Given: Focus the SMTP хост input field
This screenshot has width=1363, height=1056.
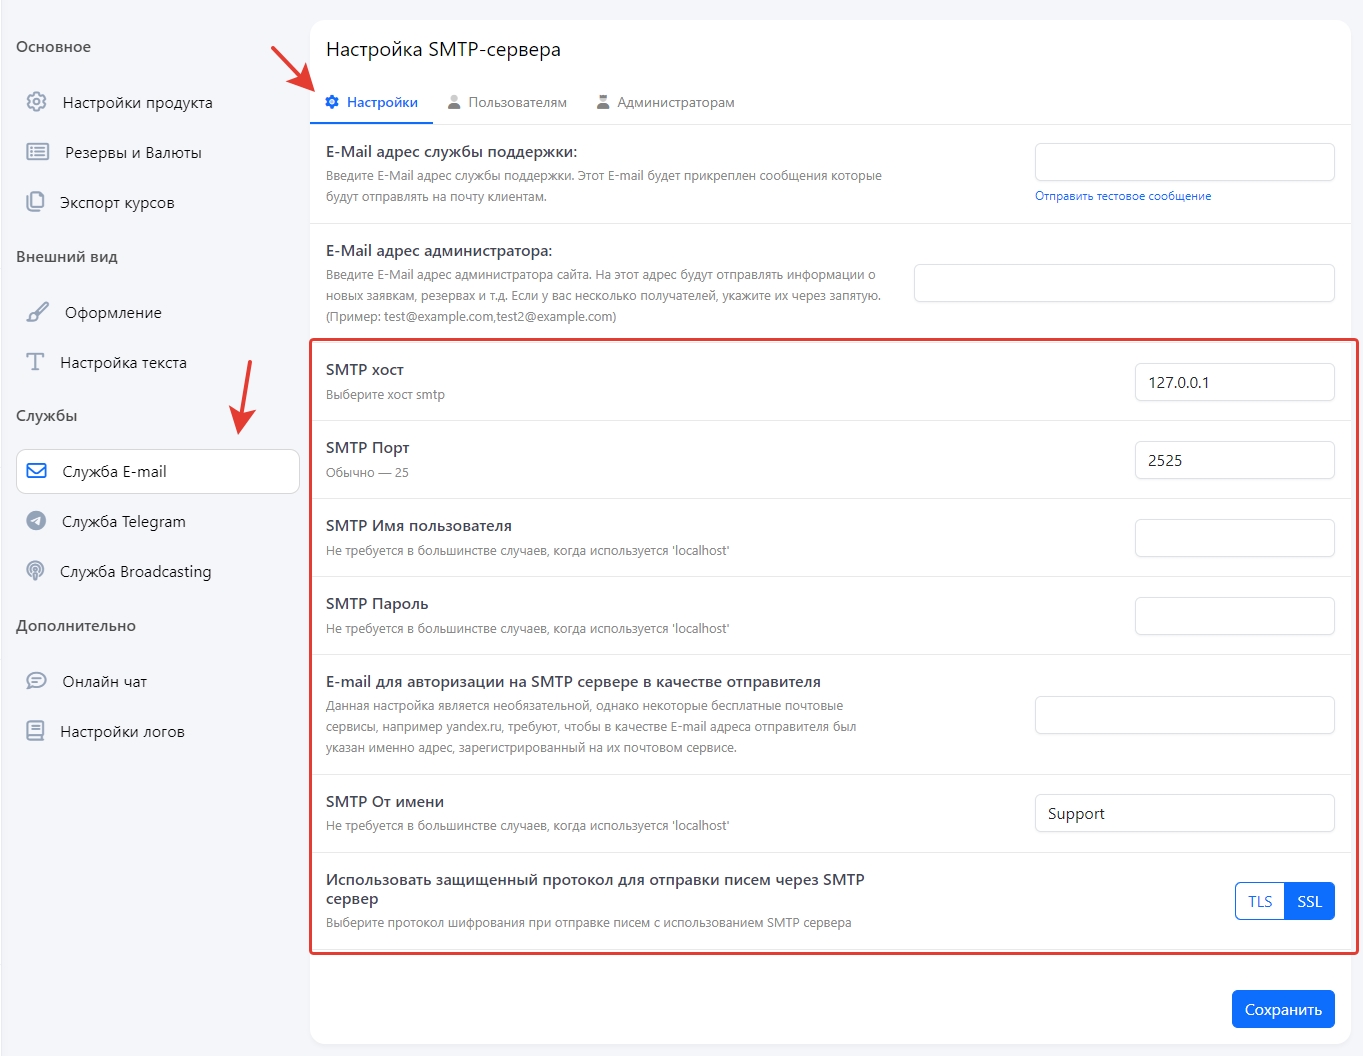Looking at the screenshot, I should tap(1234, 382).
